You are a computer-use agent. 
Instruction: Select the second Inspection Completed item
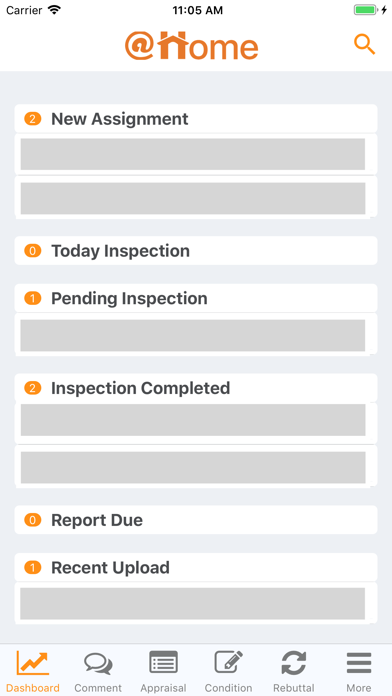pyautogui.click(x=193, y=467)
